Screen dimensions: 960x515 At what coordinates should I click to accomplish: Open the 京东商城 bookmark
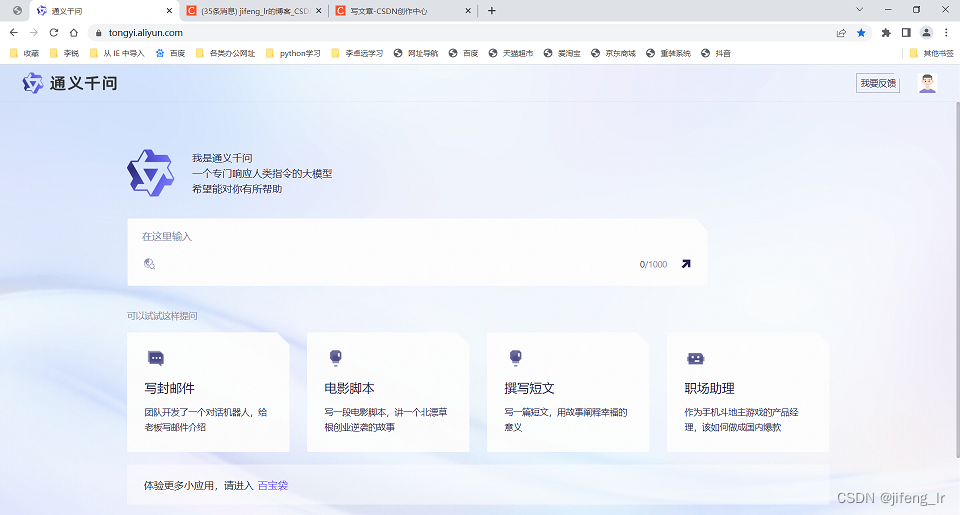pyautogui.click(x=613, y=53)
